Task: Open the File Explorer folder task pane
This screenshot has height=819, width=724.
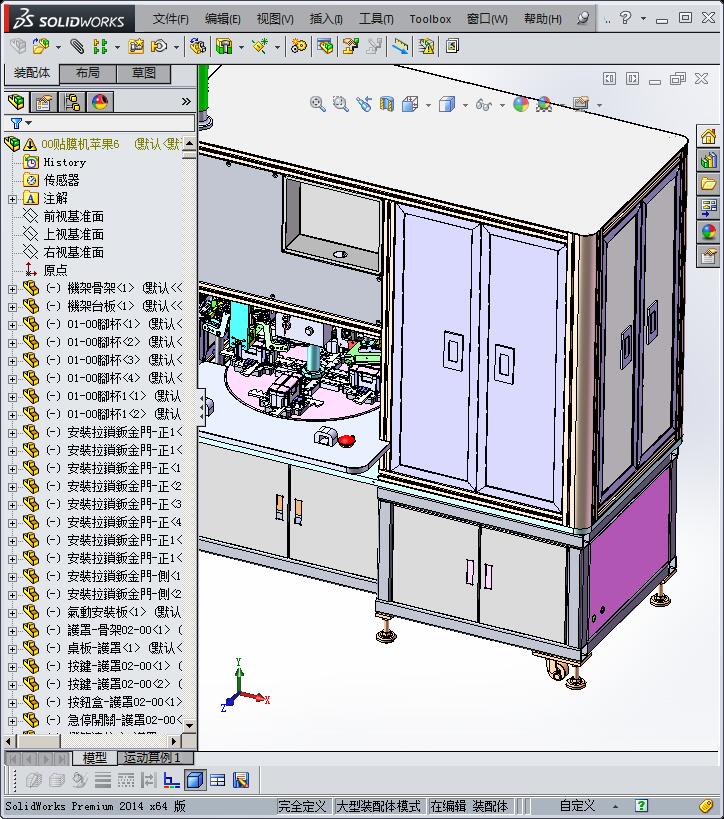Action: 708,184
